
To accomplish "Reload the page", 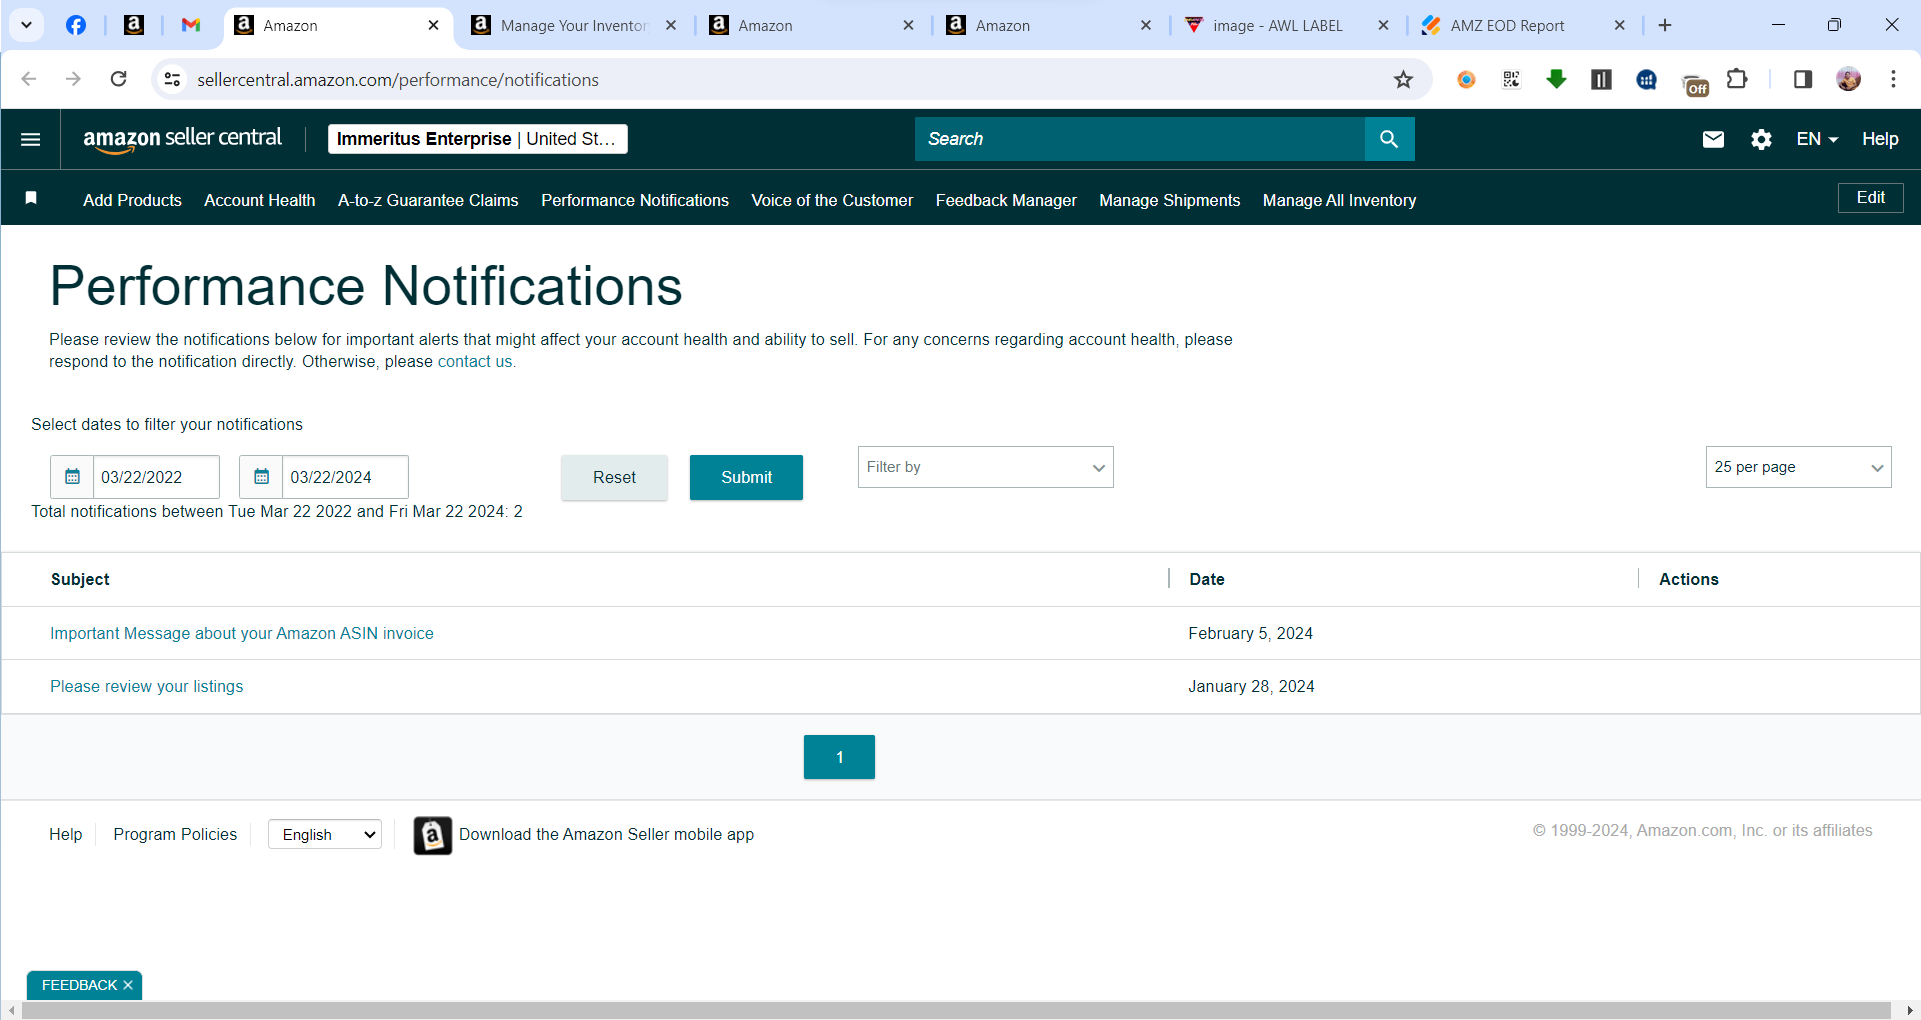I will 118,79.
